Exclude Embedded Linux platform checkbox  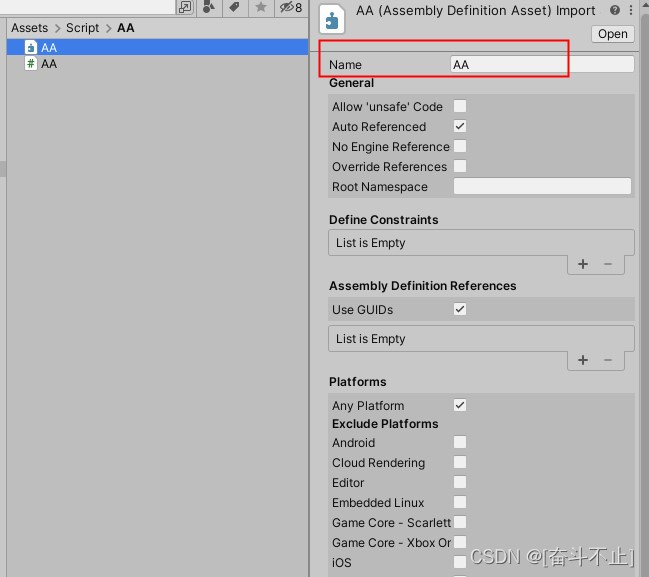click(x=460, y=502)
